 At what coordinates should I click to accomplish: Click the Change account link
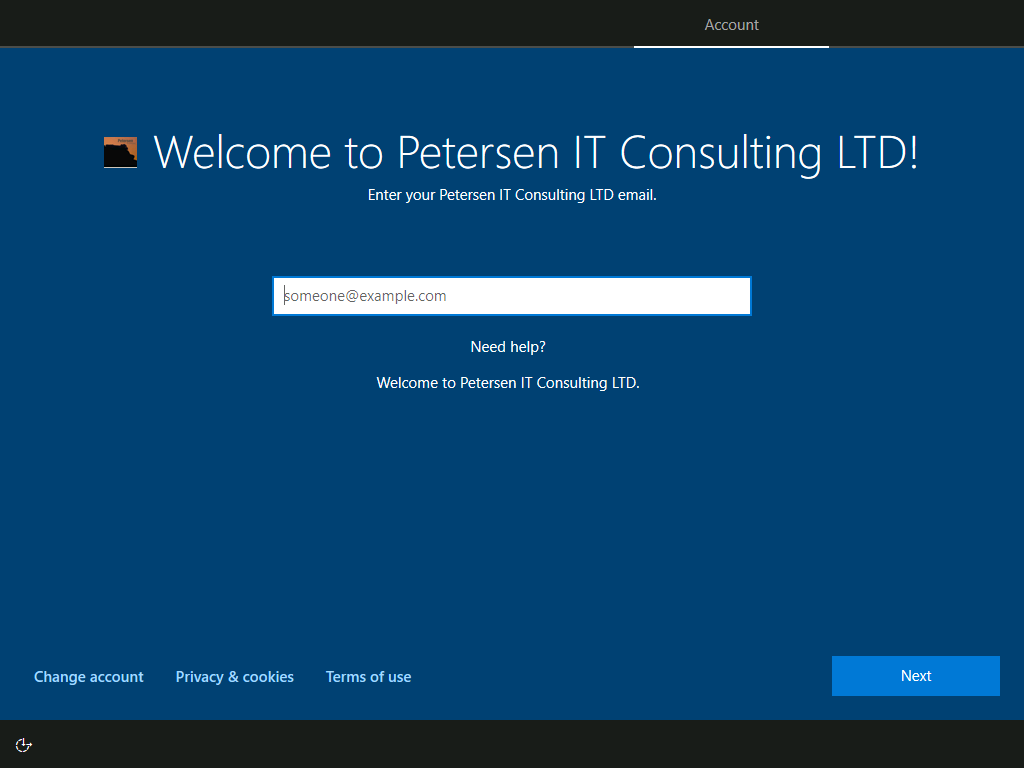(x=89, y=677)
